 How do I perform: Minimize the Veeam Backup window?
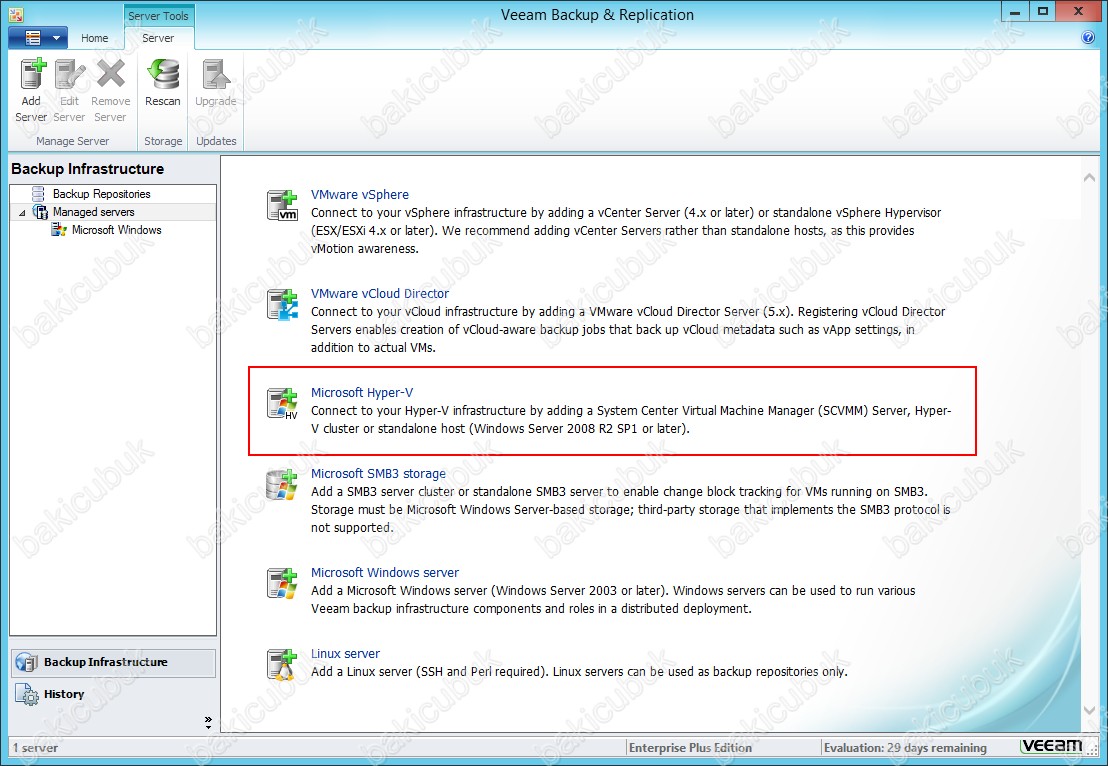[1015, 12]
